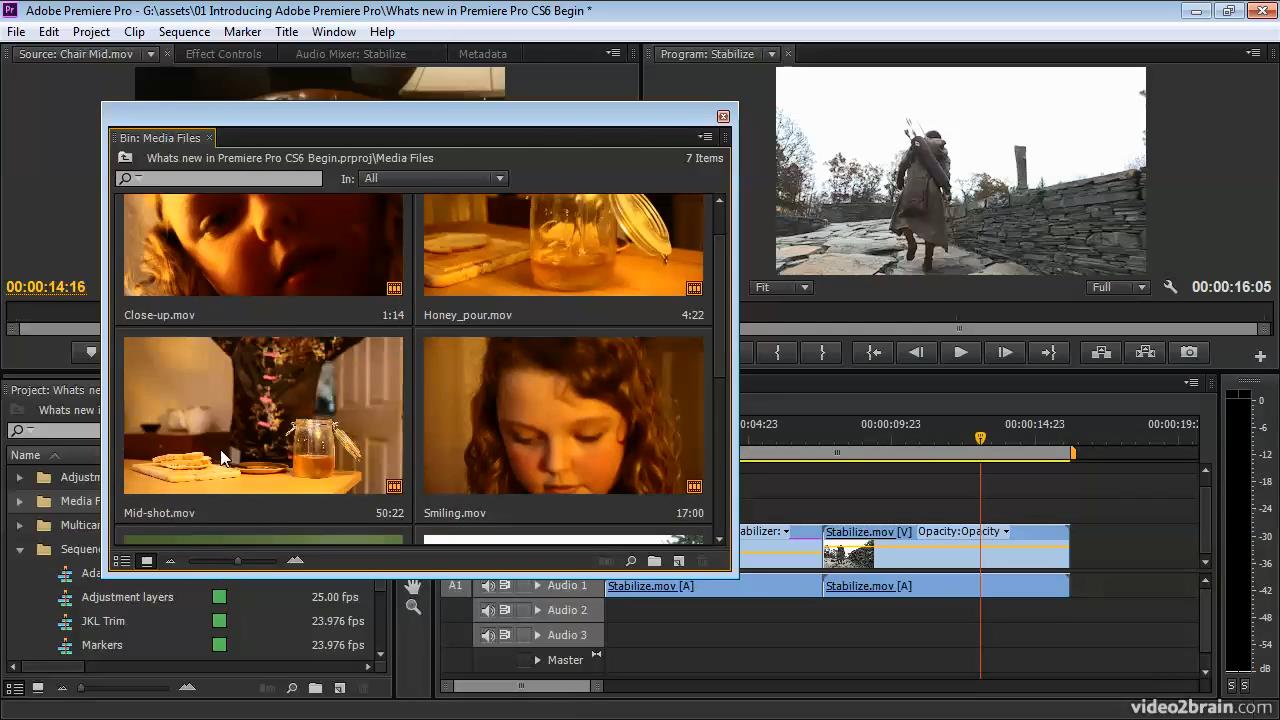
Task: Select the Hand tool
Action: click(413, 586)
